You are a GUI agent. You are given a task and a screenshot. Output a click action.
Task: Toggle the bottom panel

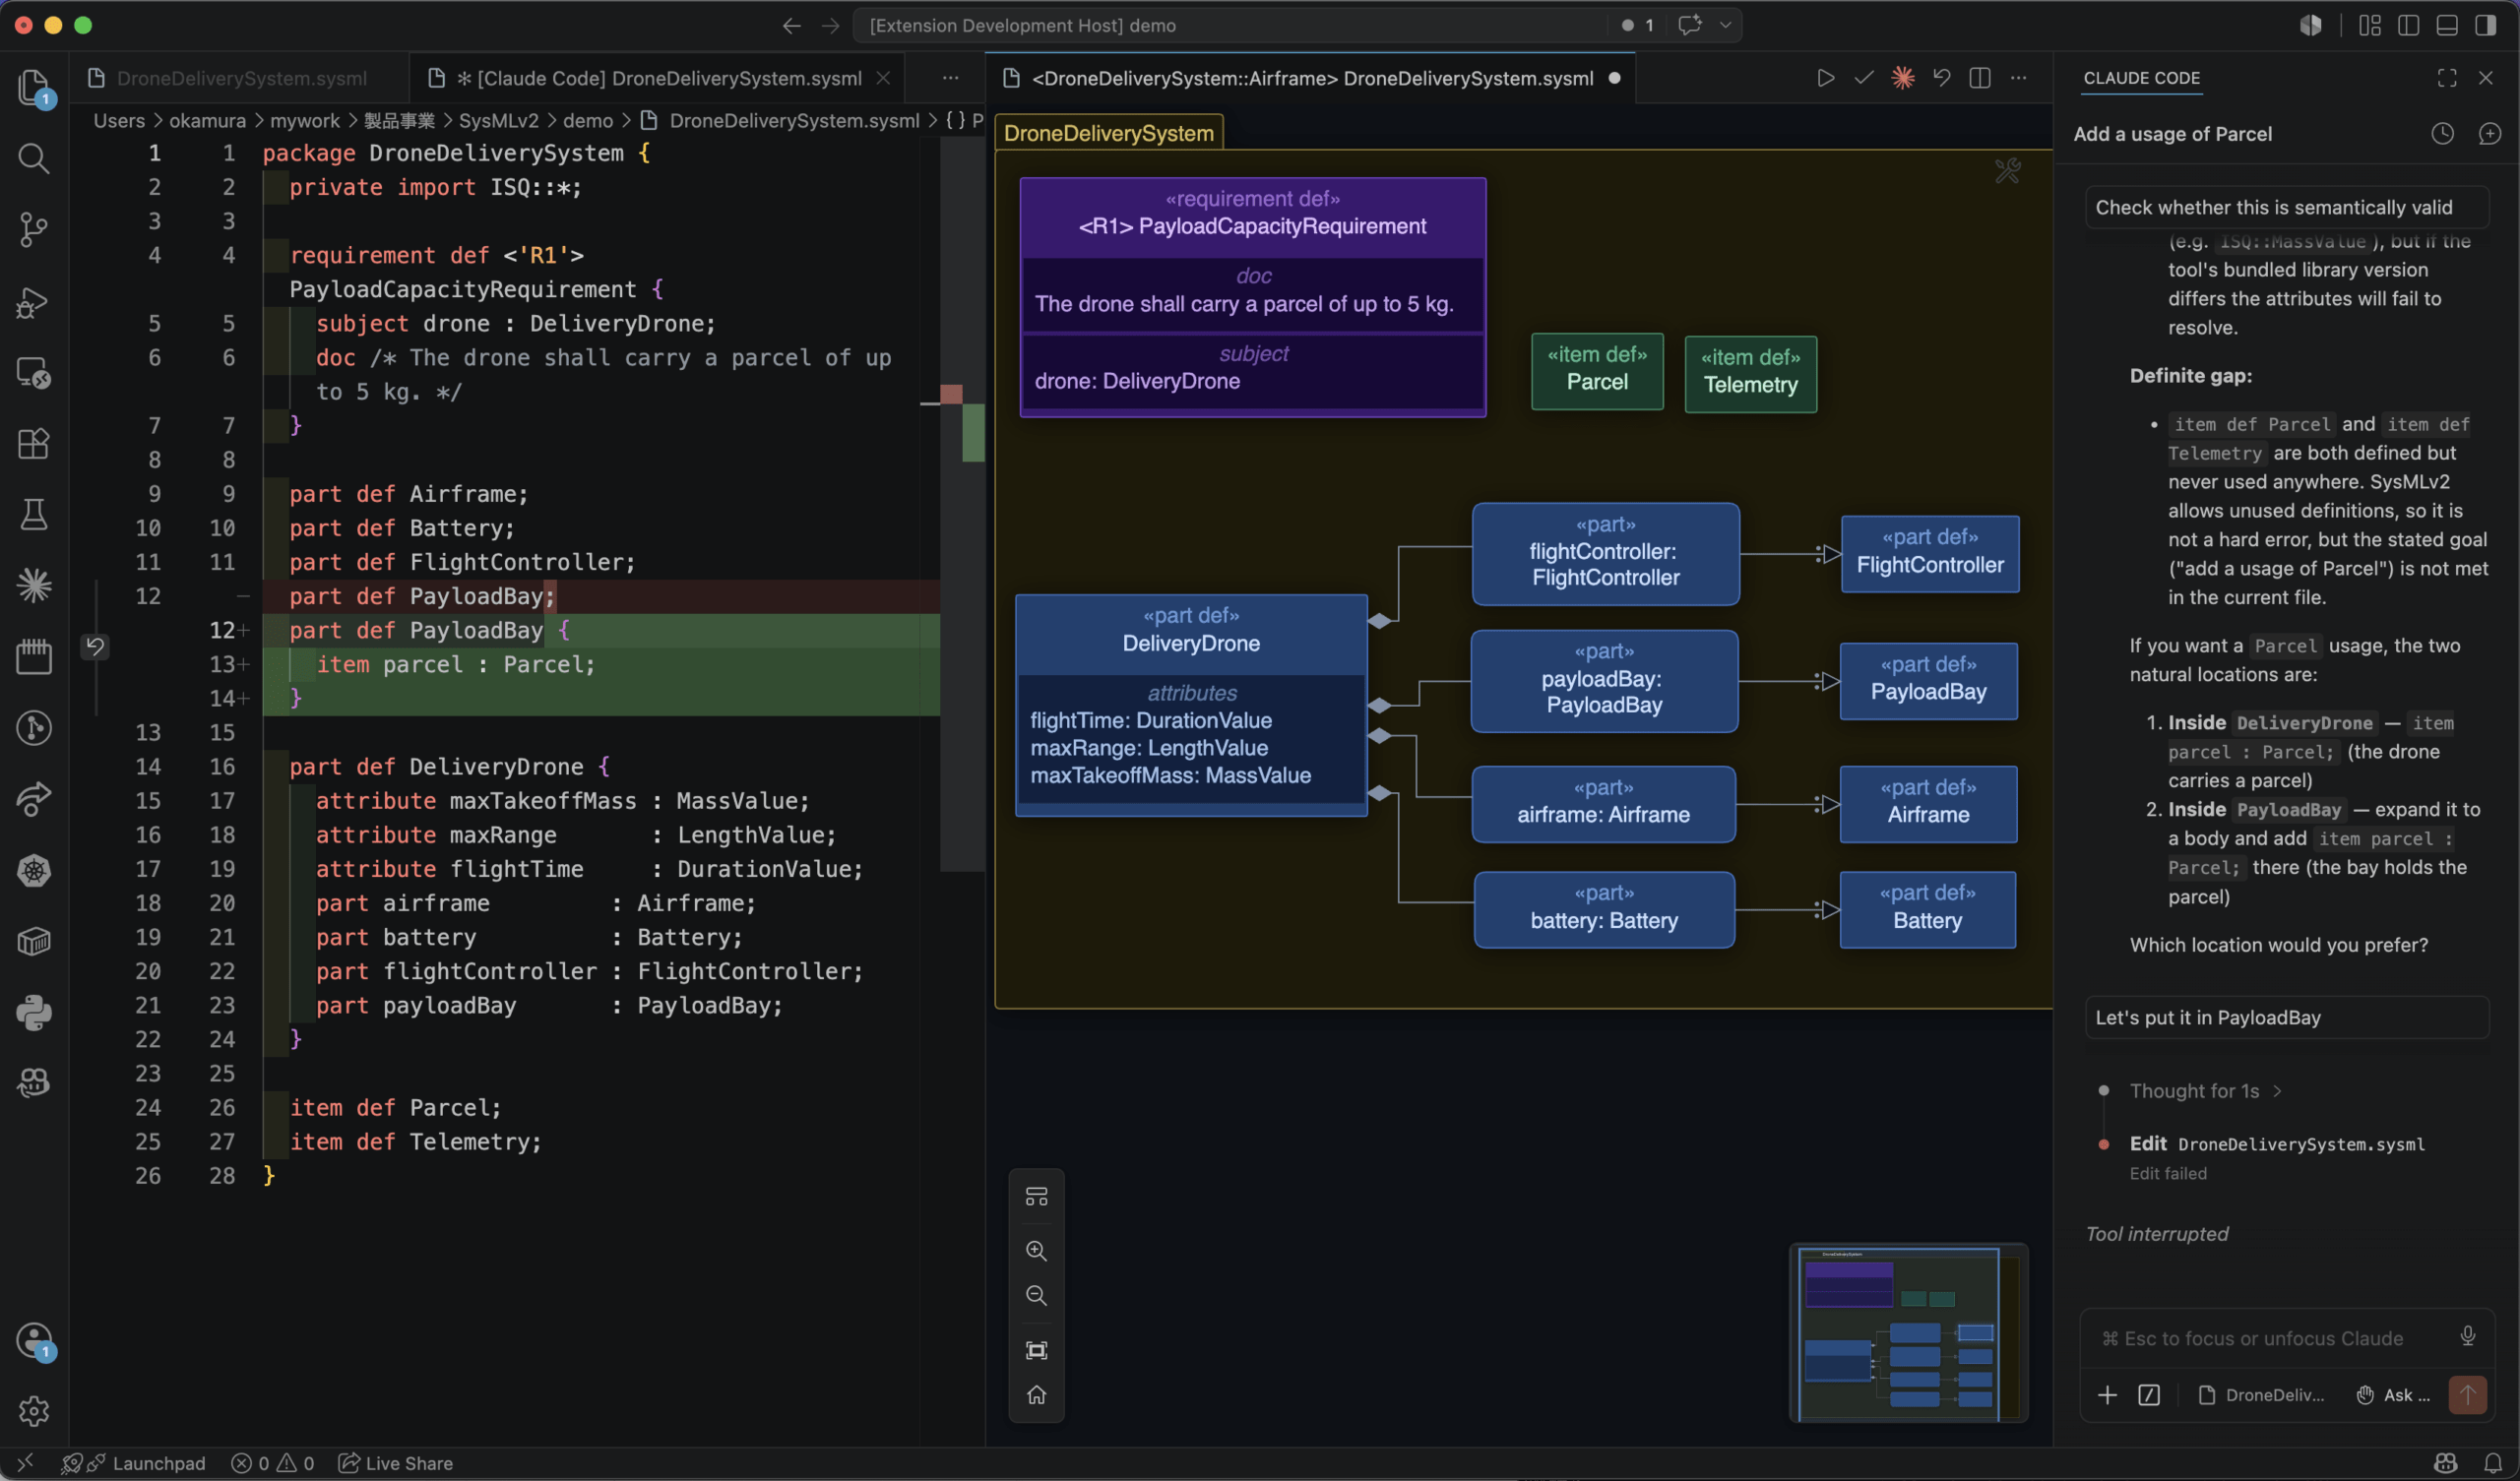click(x=2447, y=25)
